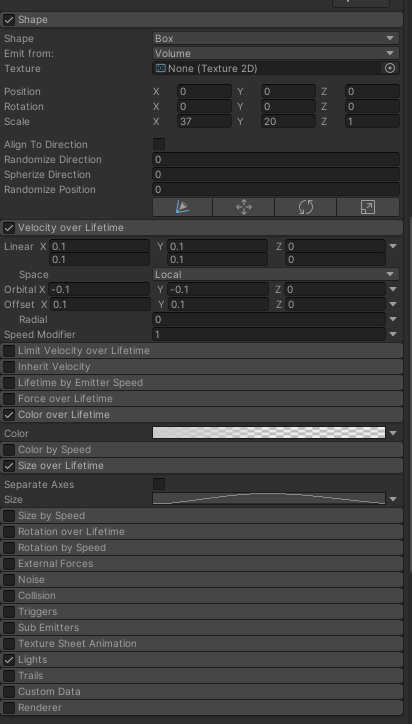412x724 pixels.
Task: Edit the Color over Lifetime gradient swatch
Action: click(269, 433)
